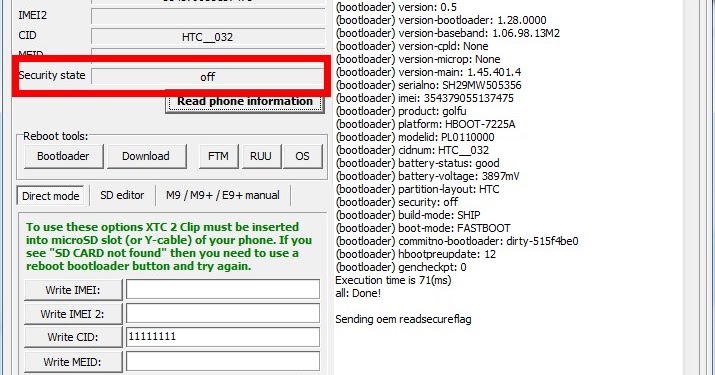The image size is (715, 375).
Task: Click the empty IMEI2 info field
Action: pyautogui.click(x=208, y=16)
